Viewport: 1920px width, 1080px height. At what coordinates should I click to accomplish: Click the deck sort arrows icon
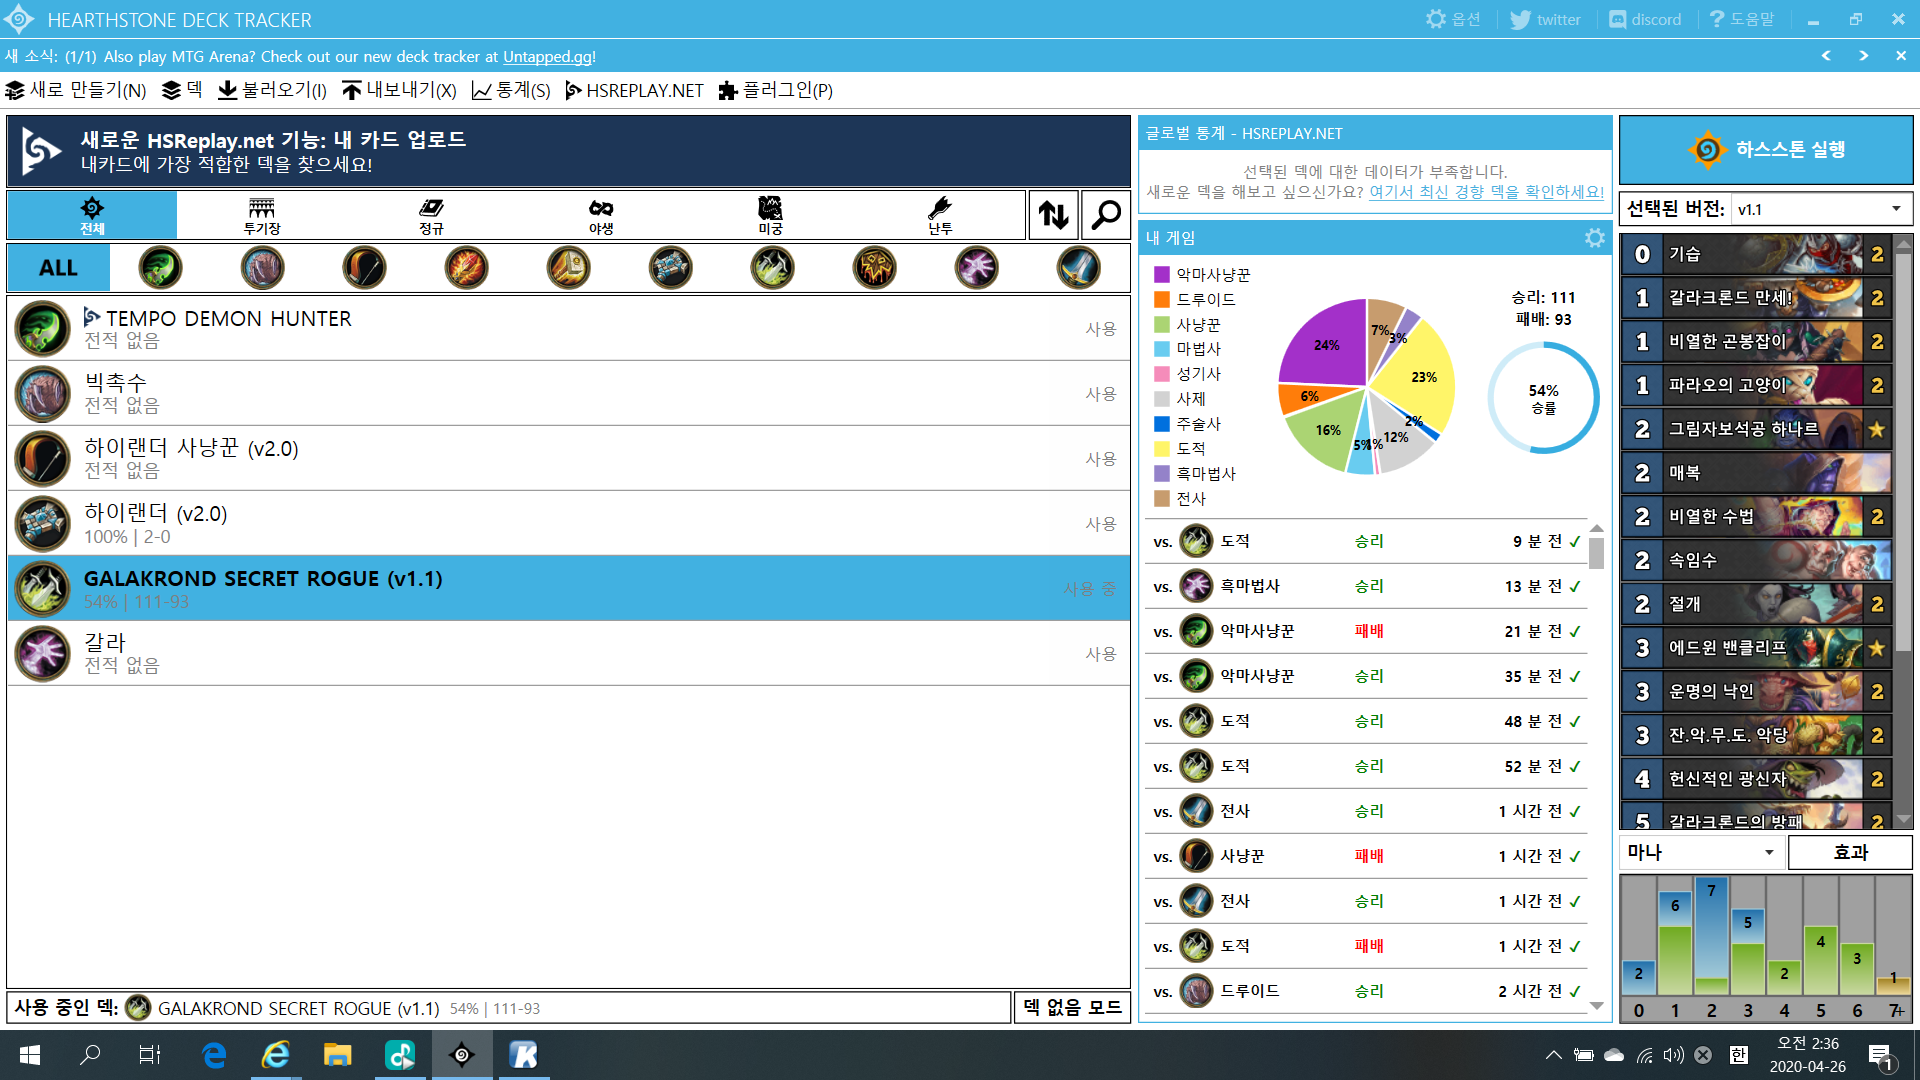(x=1053, y=215)
